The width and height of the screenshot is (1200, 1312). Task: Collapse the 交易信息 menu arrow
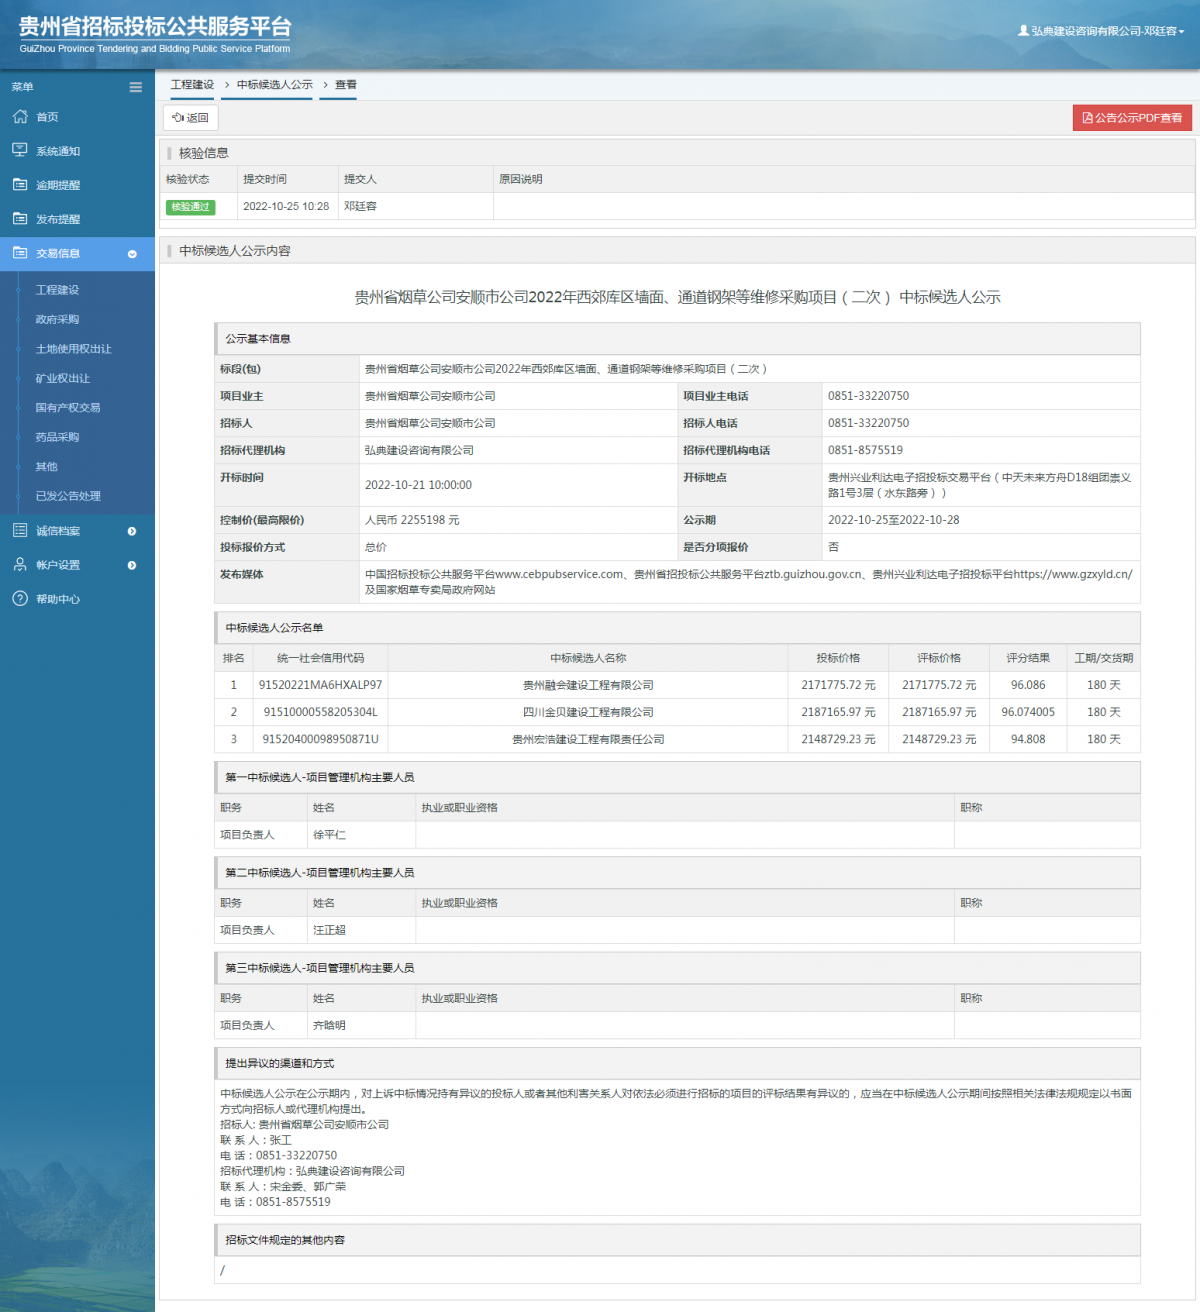[x=132, y=254]
